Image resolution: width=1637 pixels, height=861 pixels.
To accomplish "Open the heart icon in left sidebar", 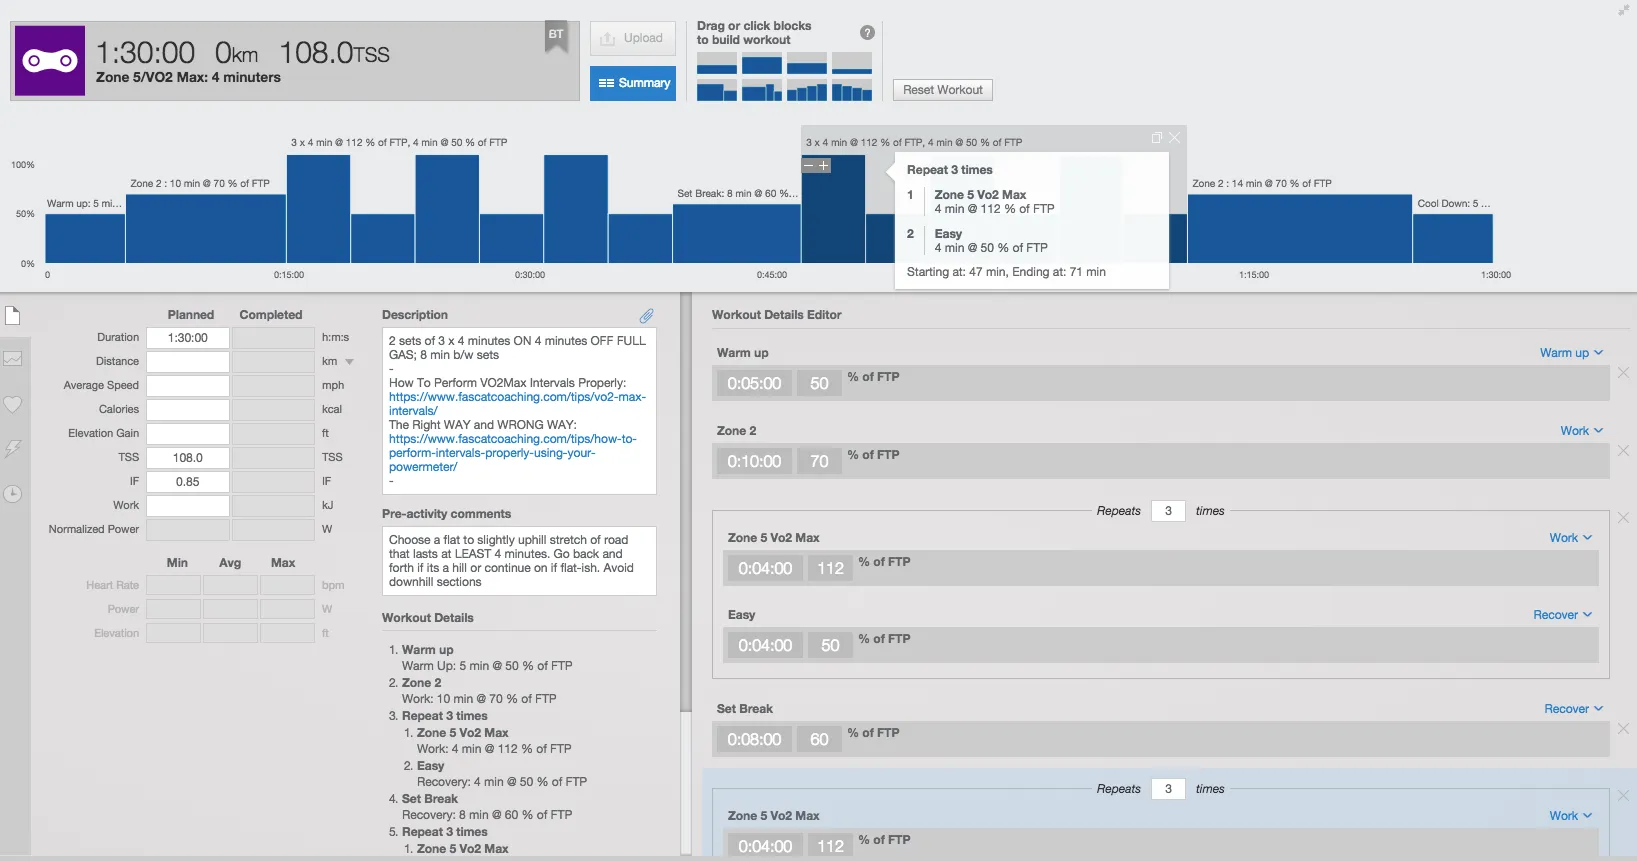I will (x=12, y=404).
